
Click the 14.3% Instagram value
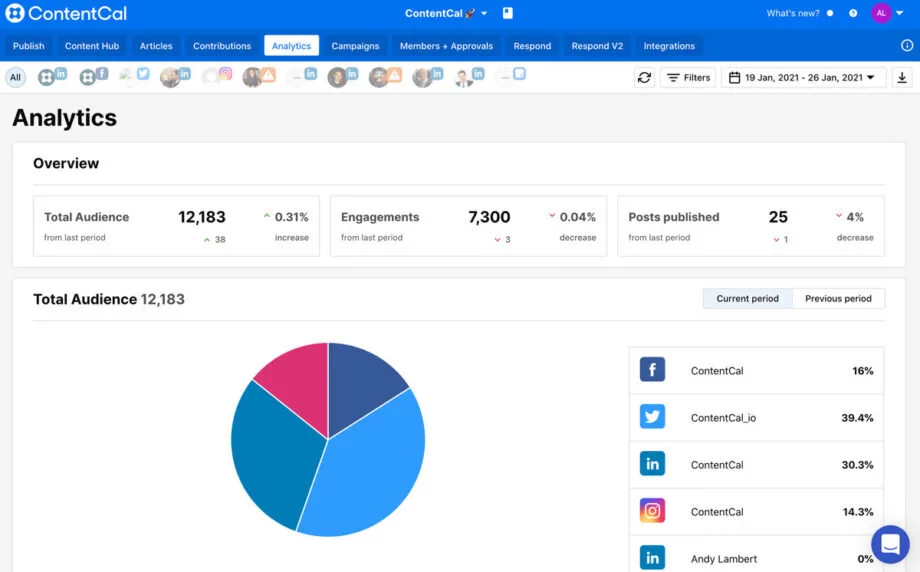(x=858, y=512)
